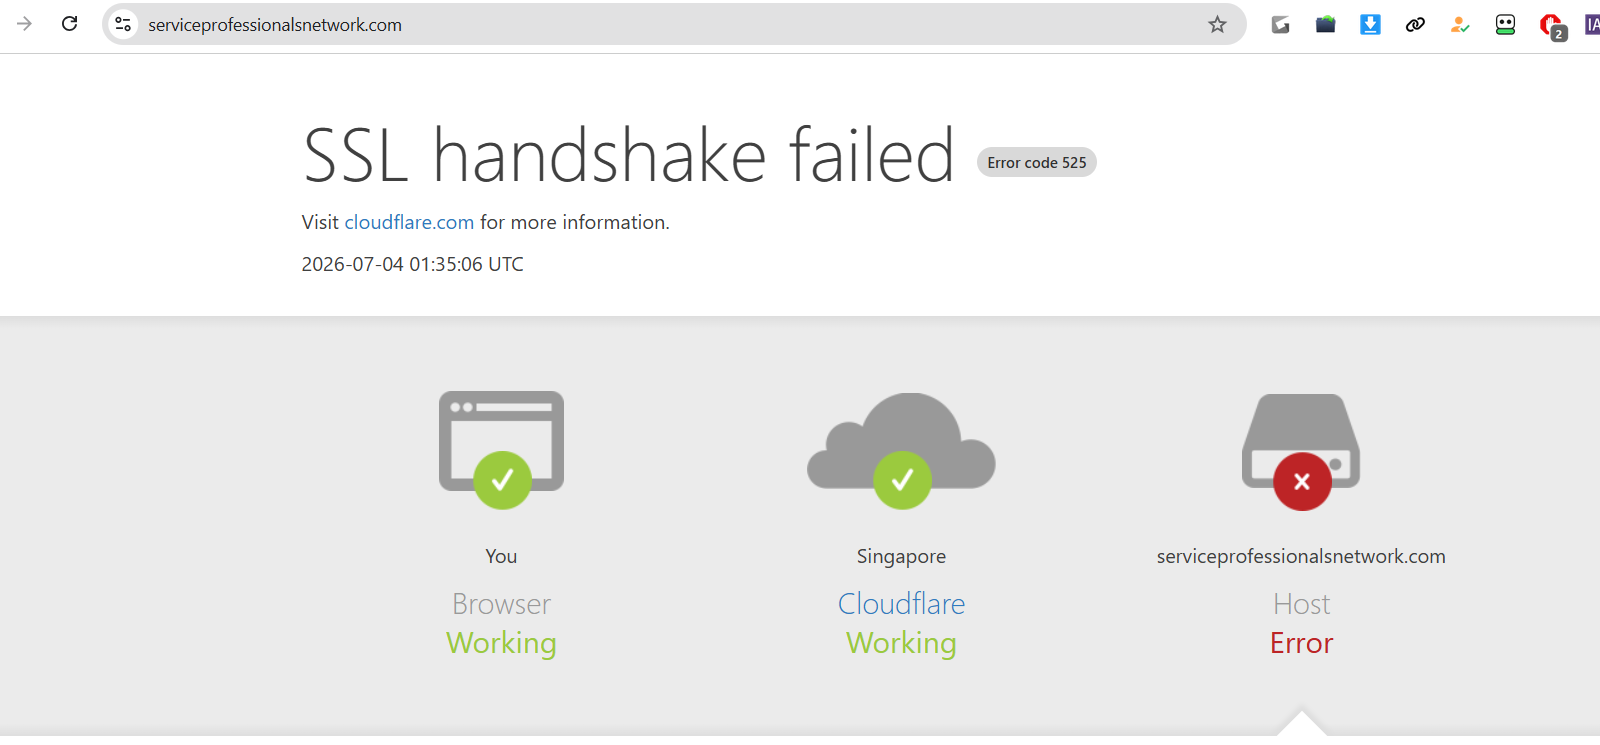Follow the cloudflare.com link
Screen dimensions: 1600x745
[409, 222]
